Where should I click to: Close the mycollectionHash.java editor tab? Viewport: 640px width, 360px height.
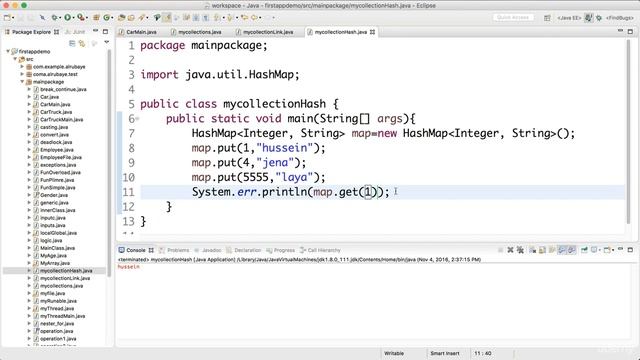pos(372,32)
